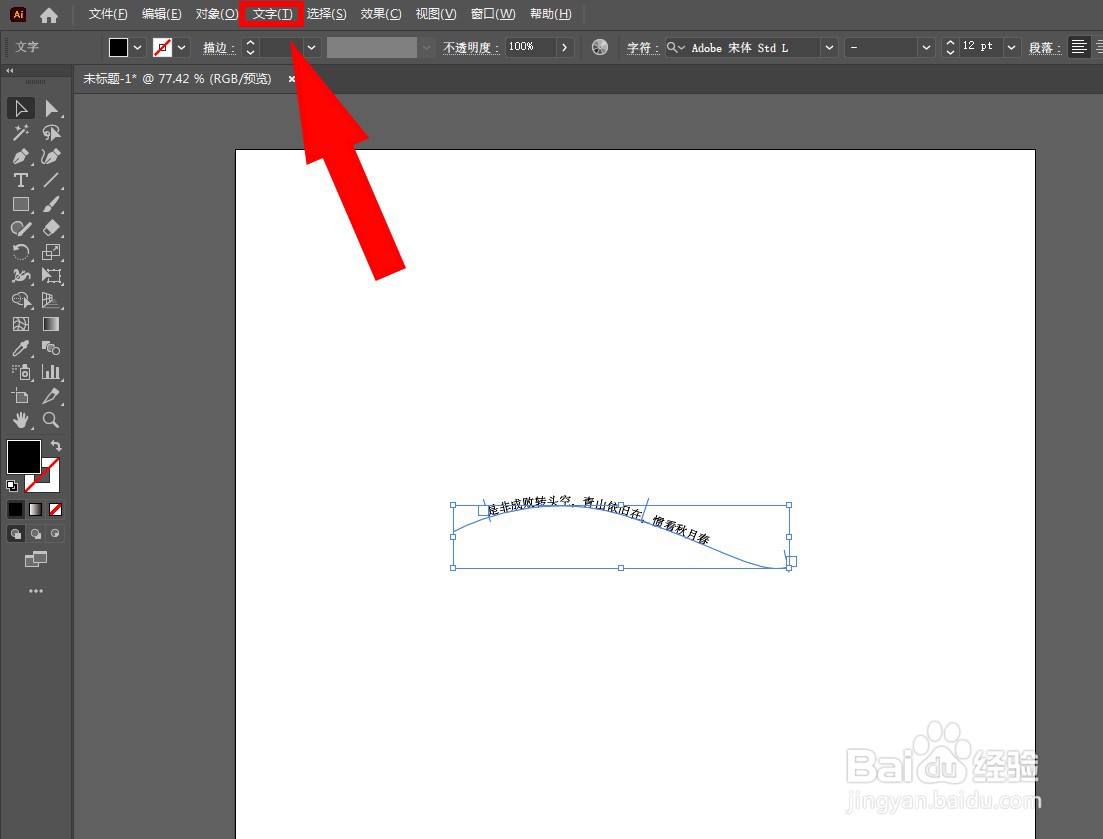
Task: Select the Gradient tool
Action: [51, 324]
